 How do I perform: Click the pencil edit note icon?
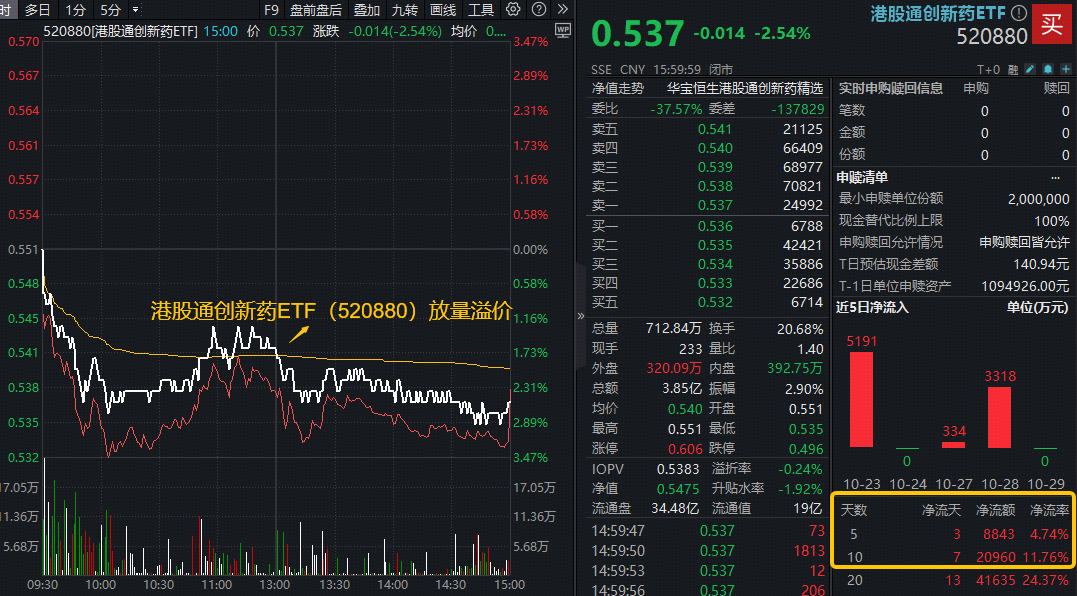click(1030, 69)
